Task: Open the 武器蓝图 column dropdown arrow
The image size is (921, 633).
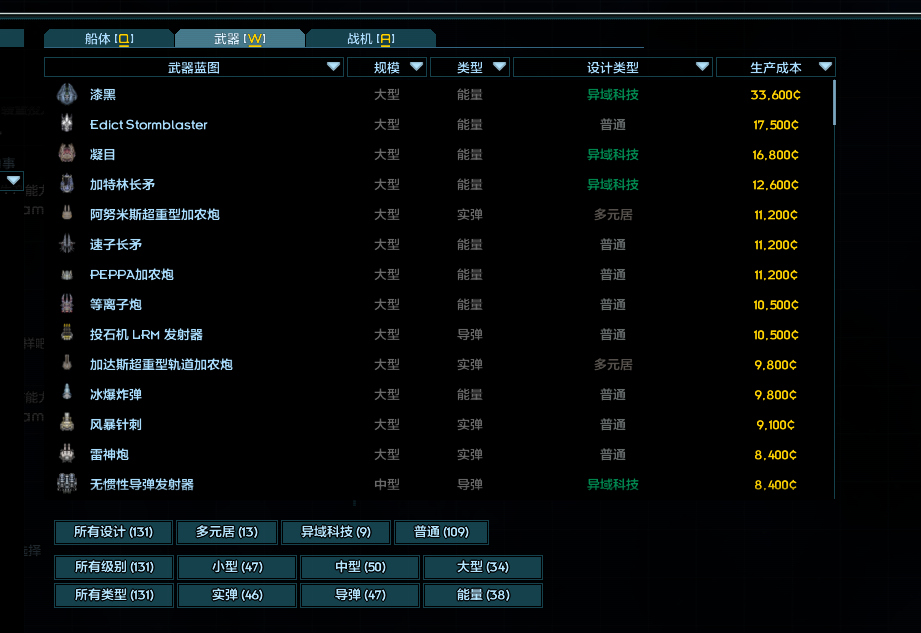Action: coord(333,67)
